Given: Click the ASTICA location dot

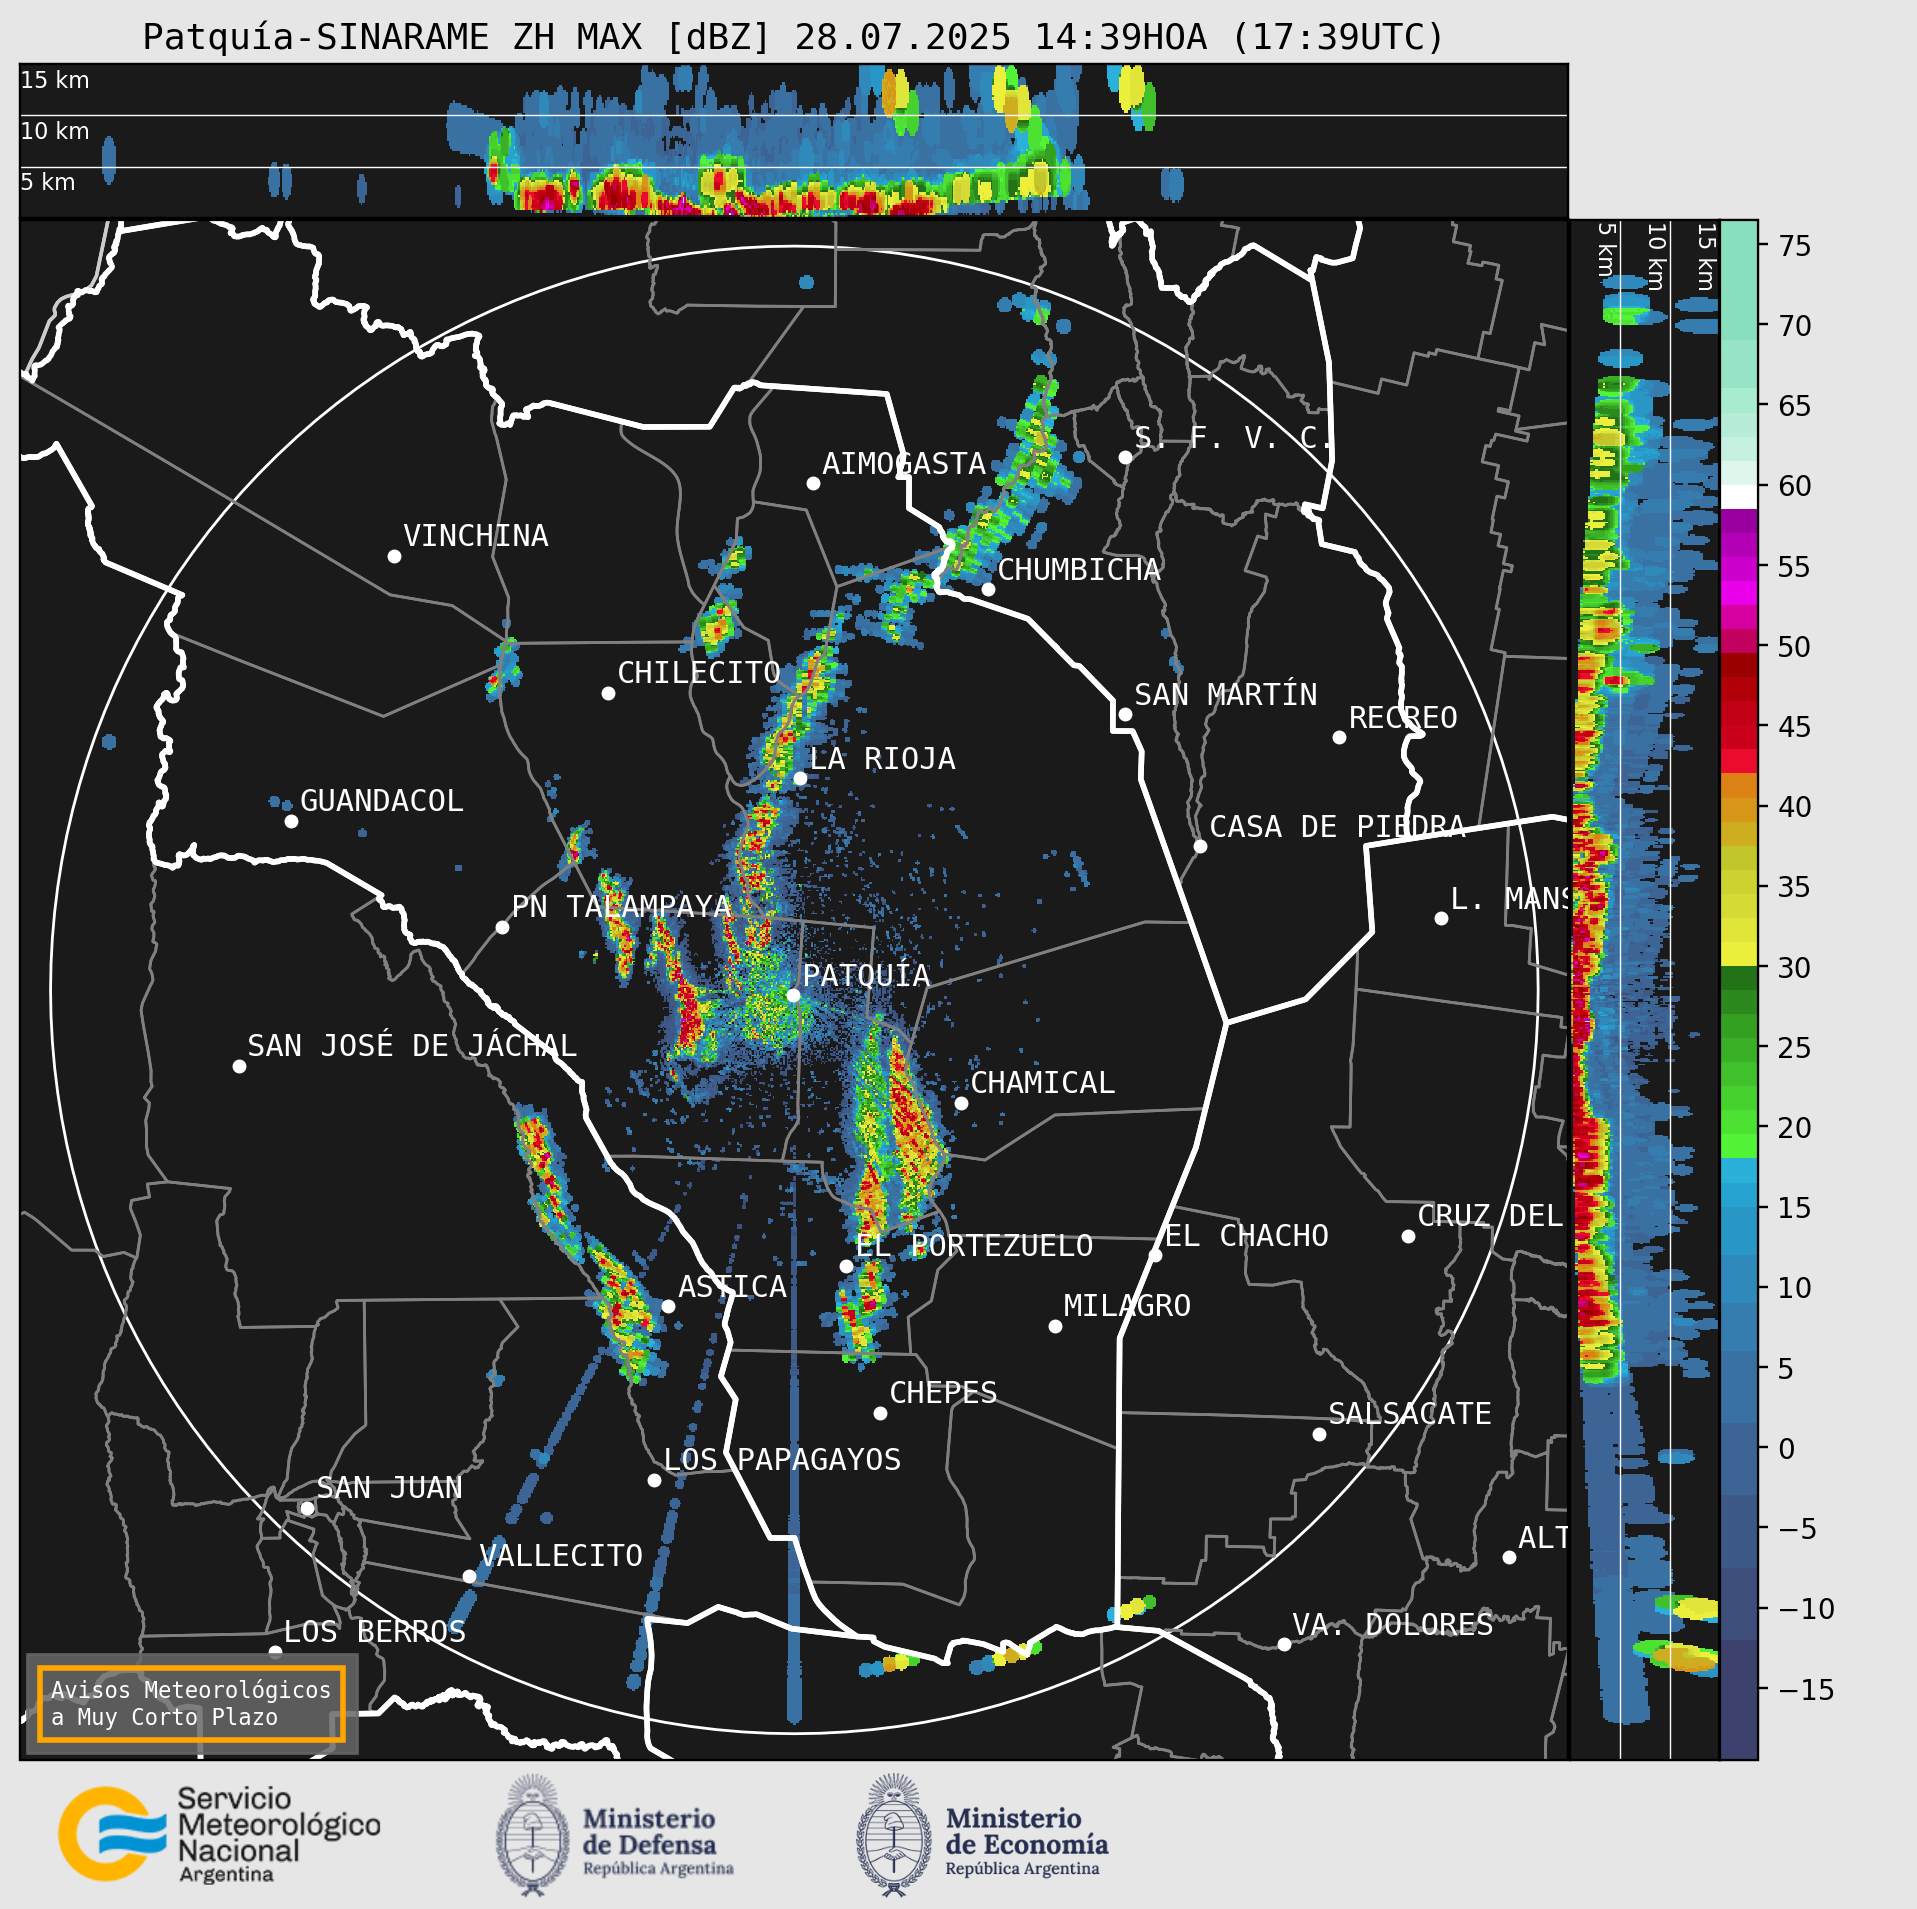Looking at the screenshot, I should coord(668,1306).
